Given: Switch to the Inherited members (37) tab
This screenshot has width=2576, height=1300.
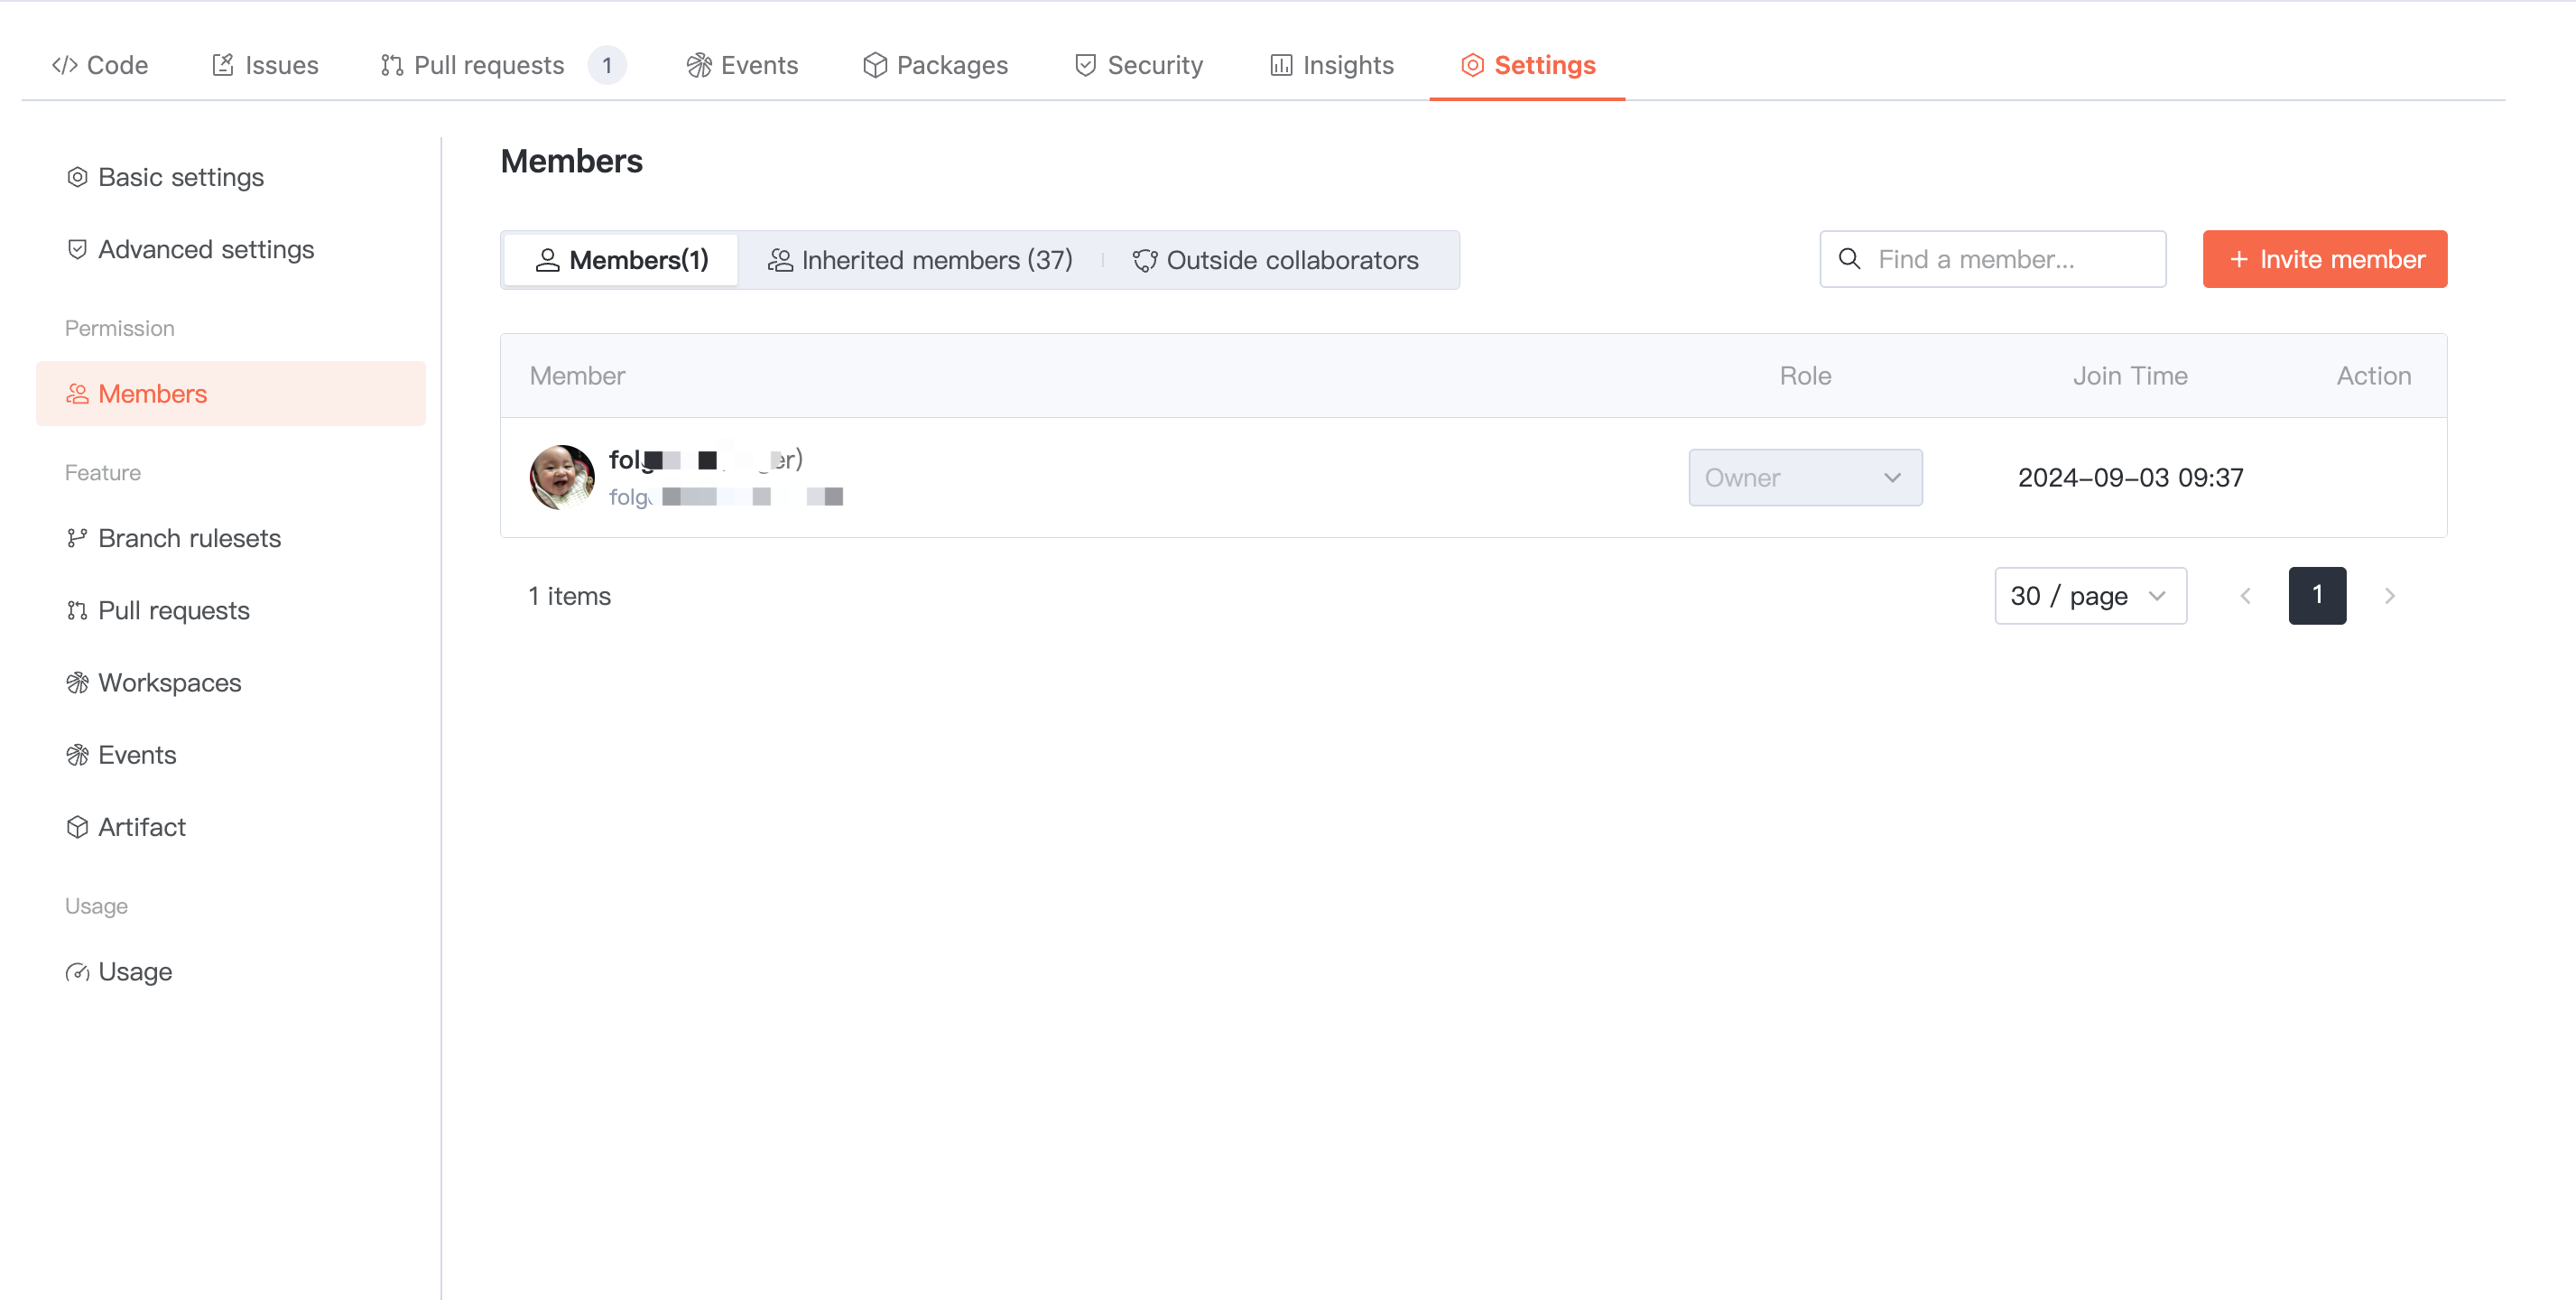Looking at the screenshot, I should point(920,260).
